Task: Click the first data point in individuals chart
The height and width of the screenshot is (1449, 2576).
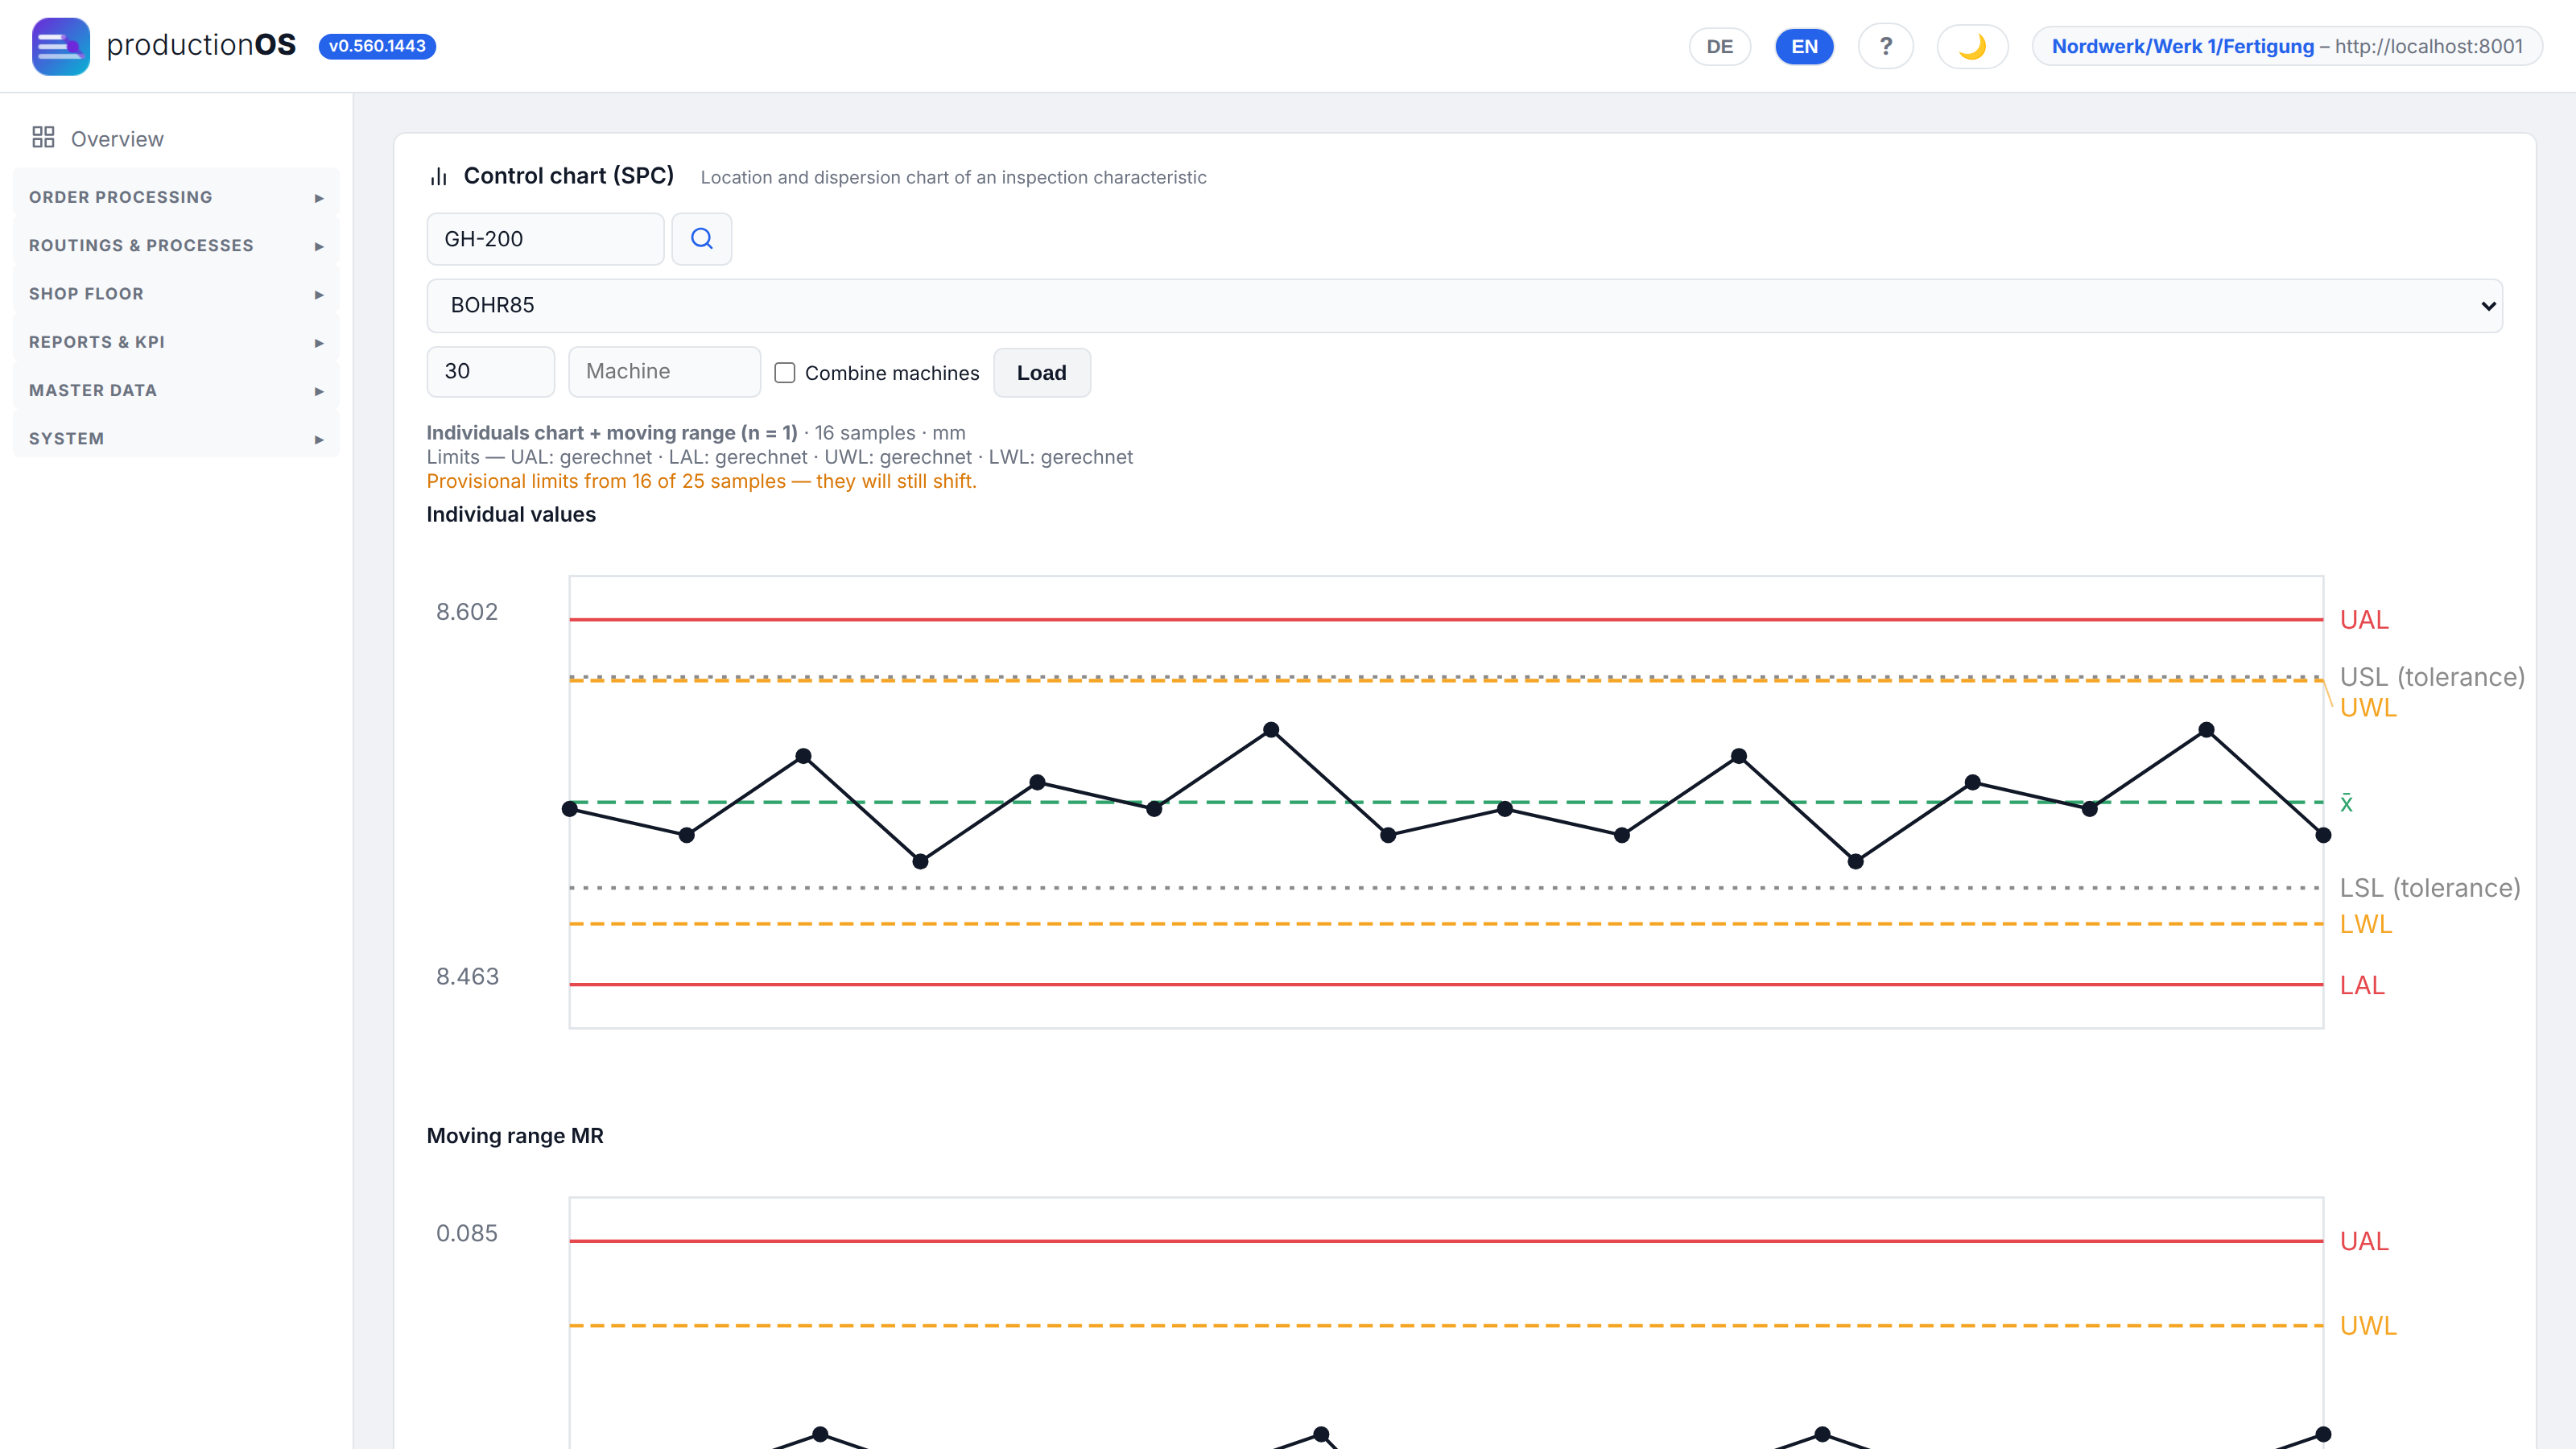Action: click(570, 809)
